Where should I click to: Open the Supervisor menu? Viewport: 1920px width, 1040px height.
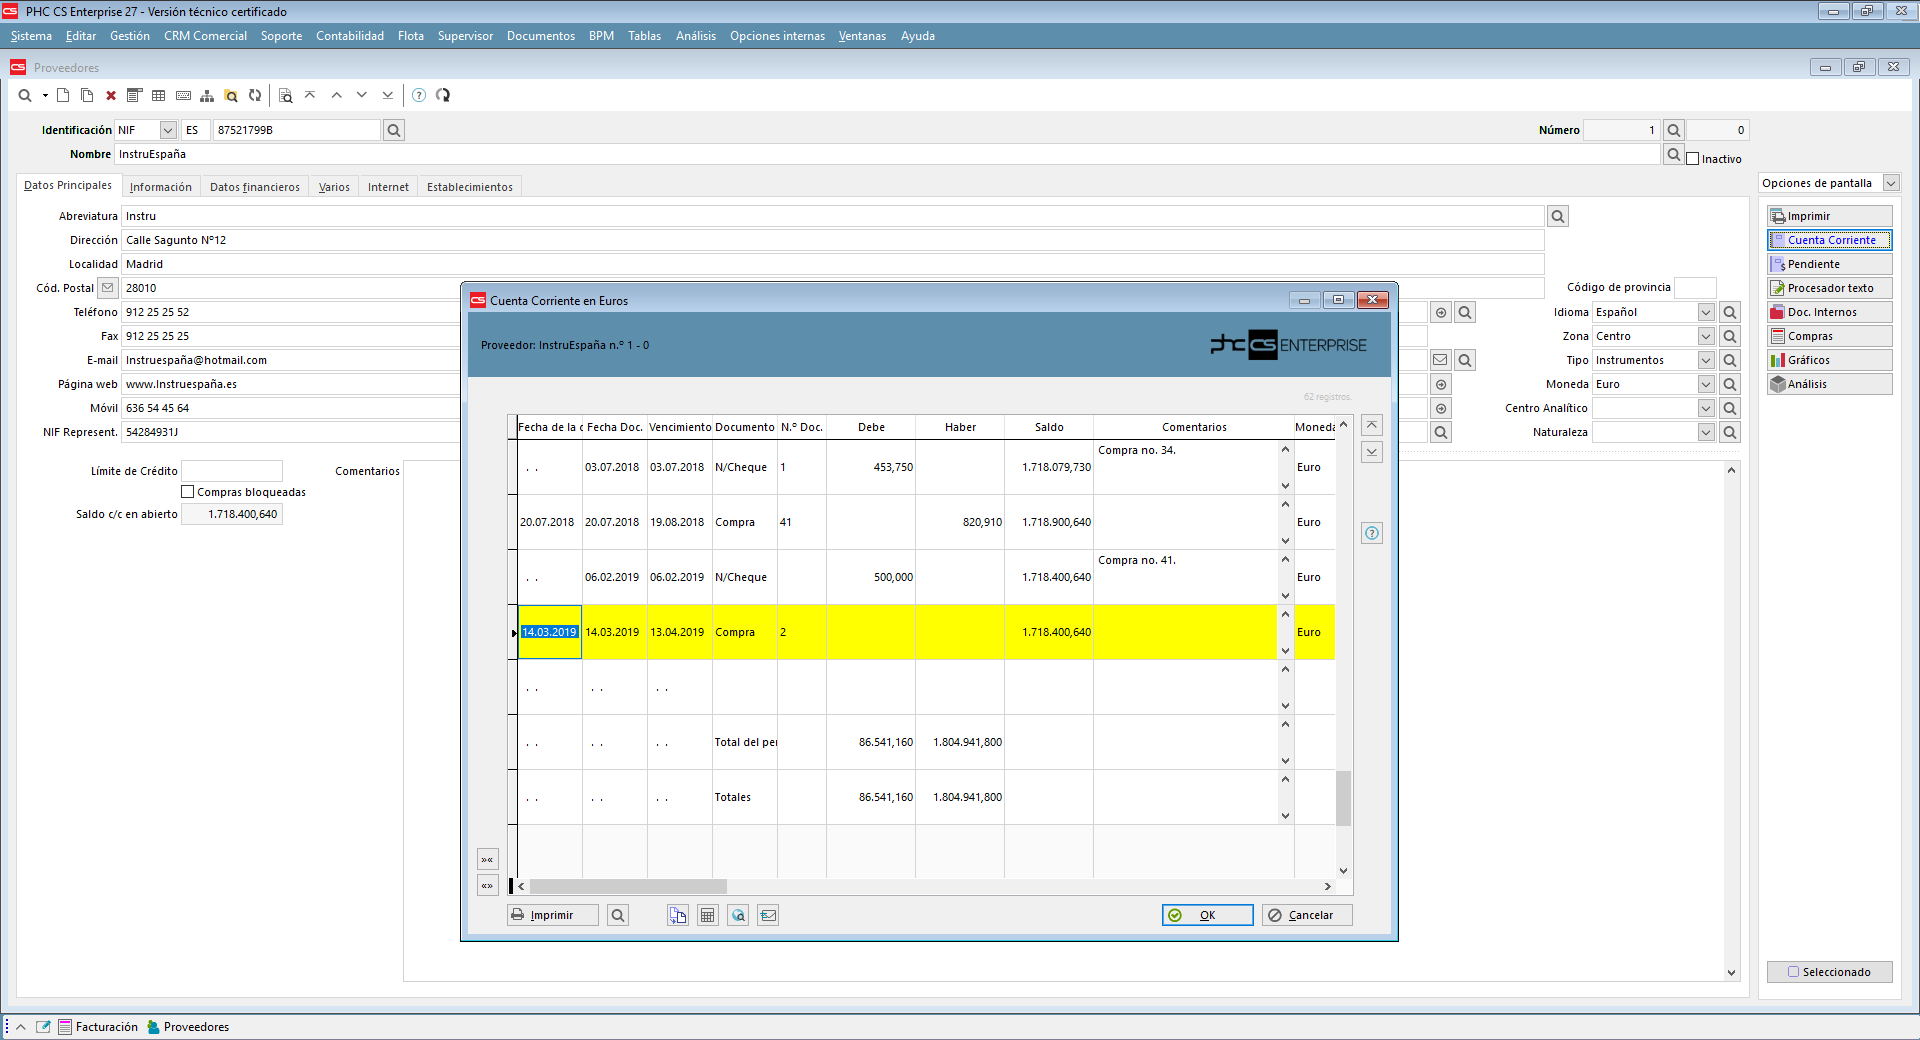pos(465,36)
